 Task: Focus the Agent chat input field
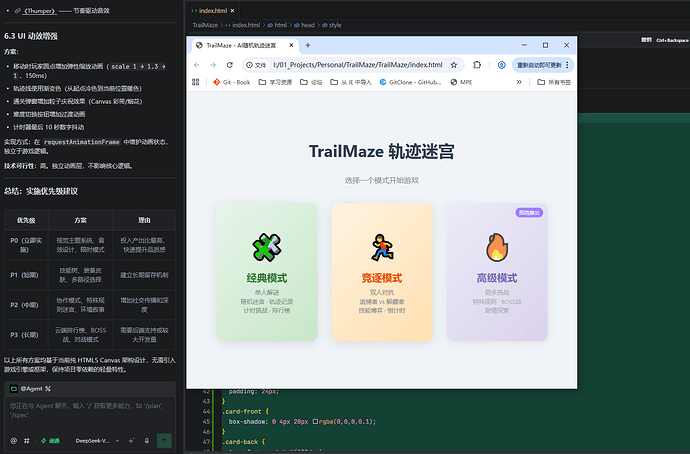point(90,411)
